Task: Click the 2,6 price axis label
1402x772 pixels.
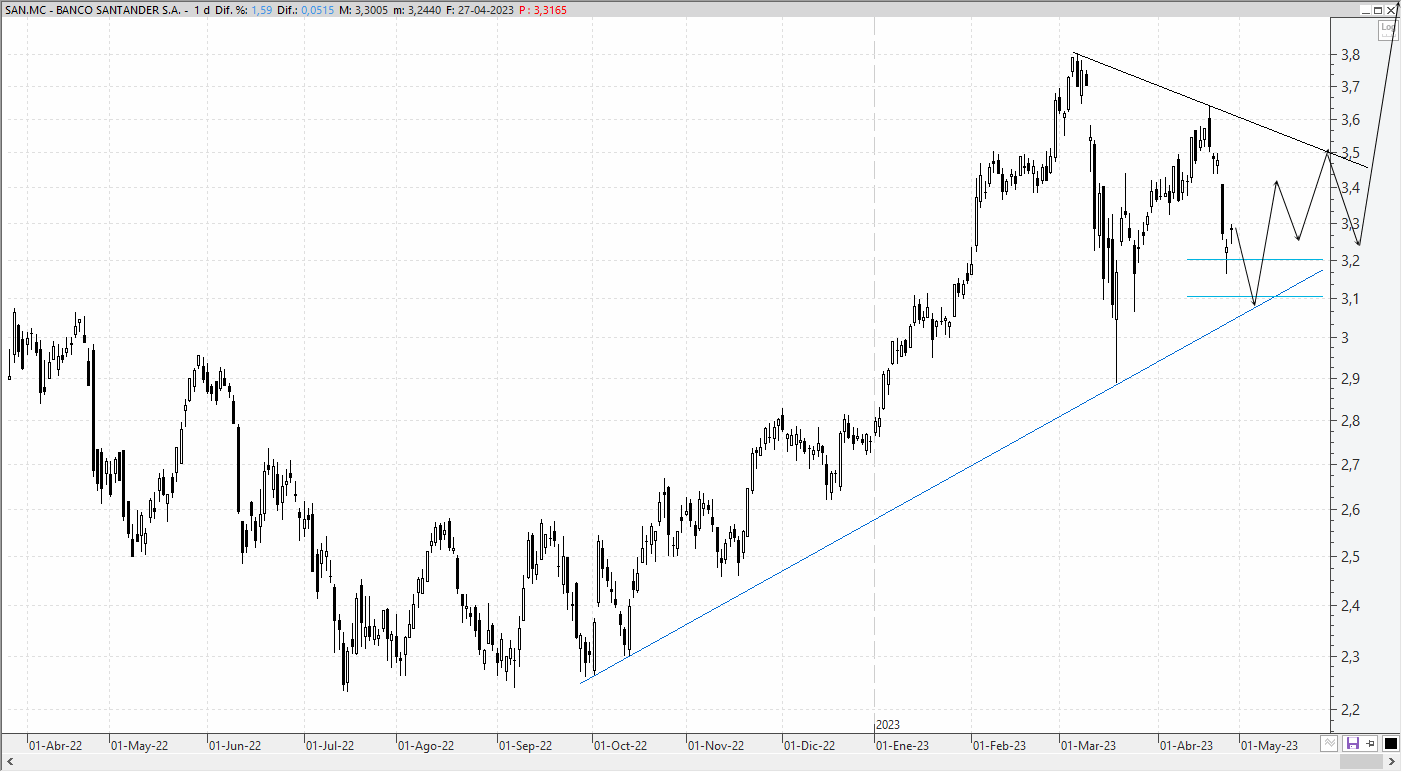Action: click(x=1350, y=510)
